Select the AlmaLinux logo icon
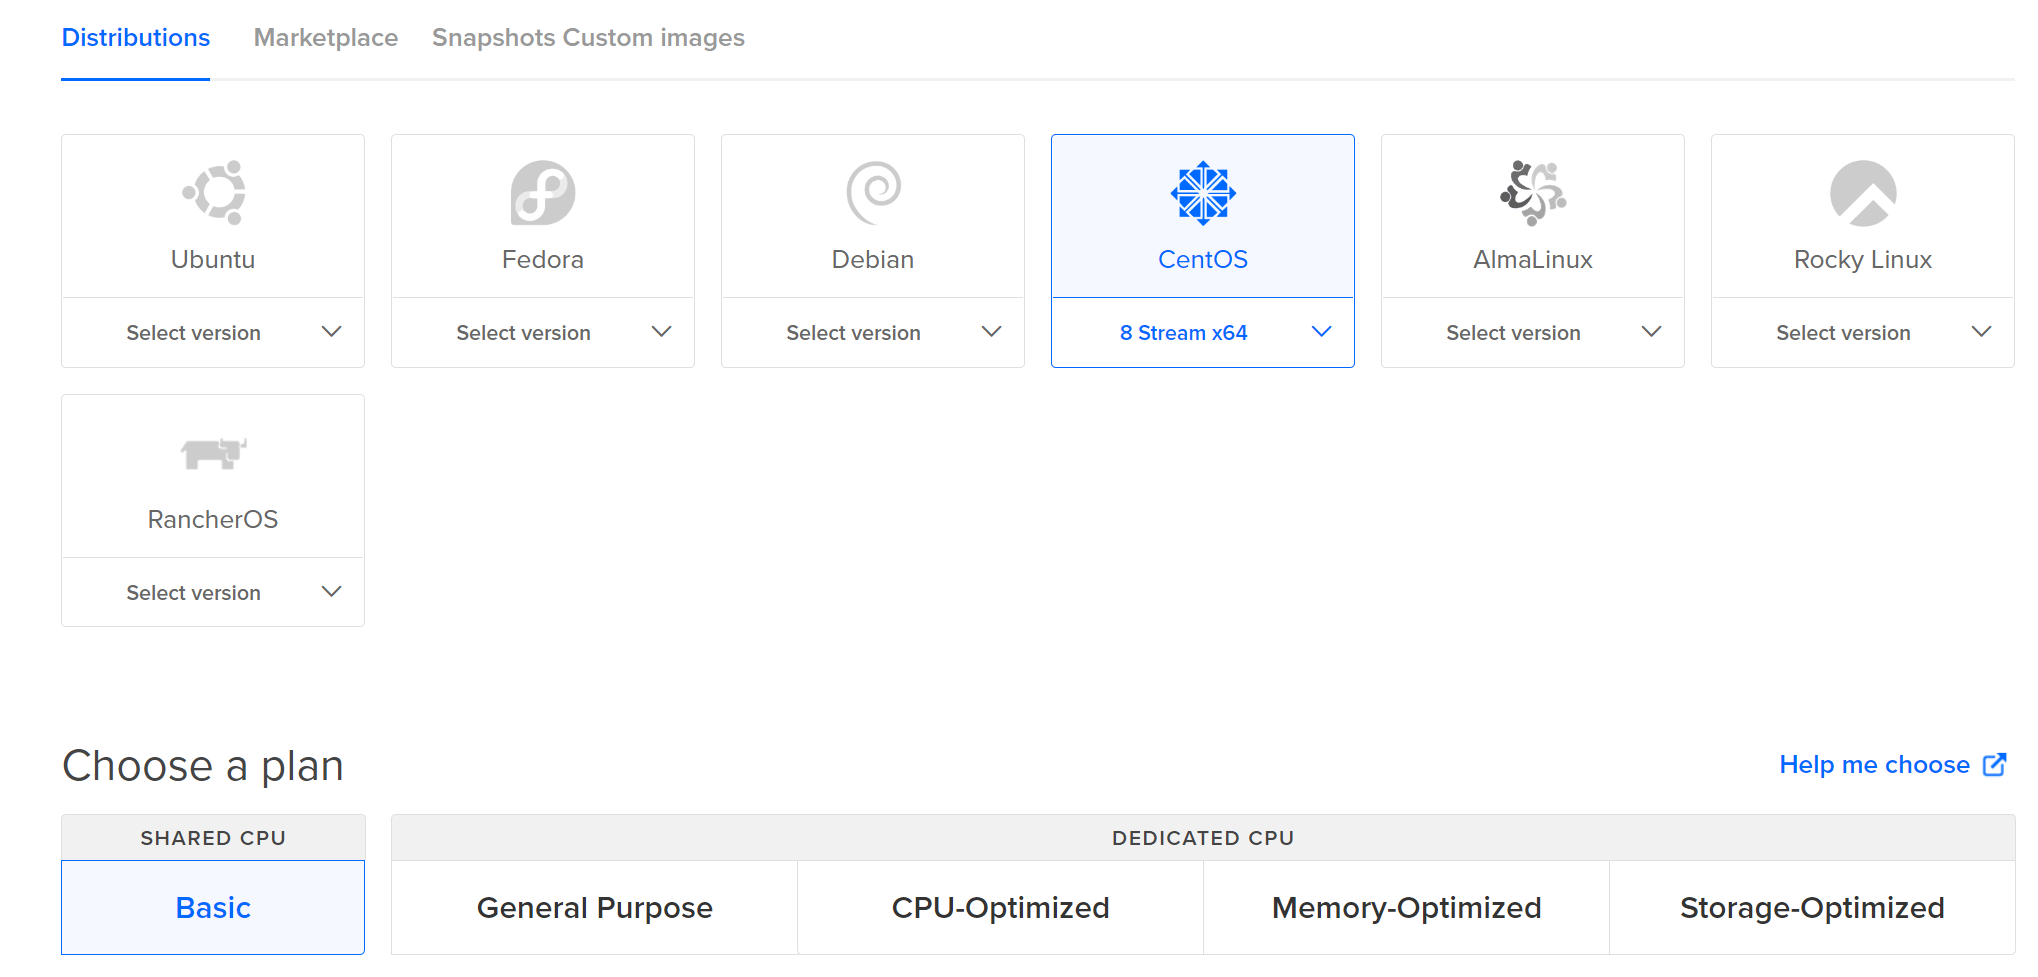The height and width of the screenshot is (977, 2038). pos(1533,192)
